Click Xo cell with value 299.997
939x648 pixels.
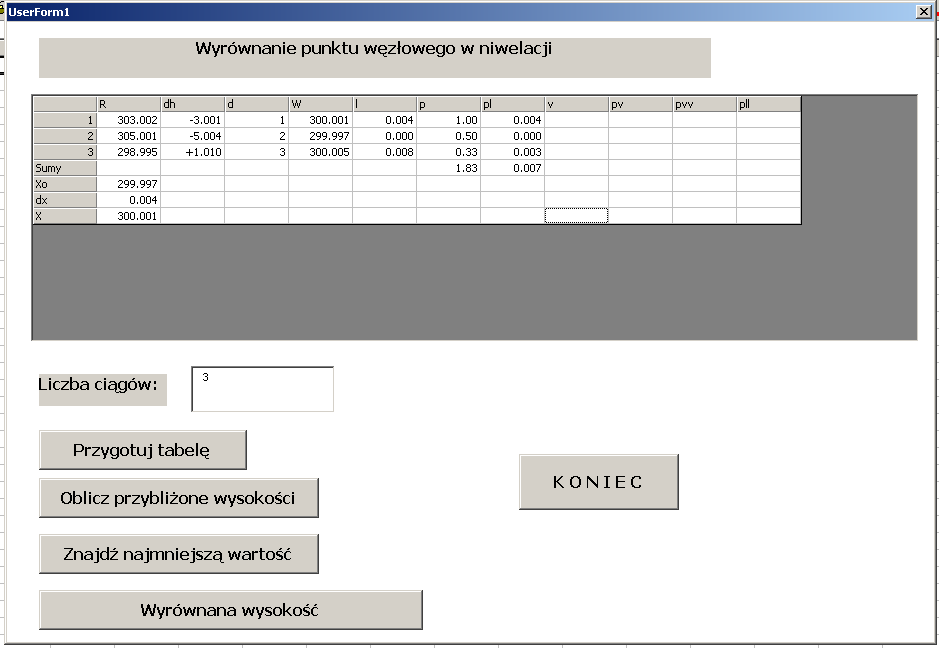129,184
